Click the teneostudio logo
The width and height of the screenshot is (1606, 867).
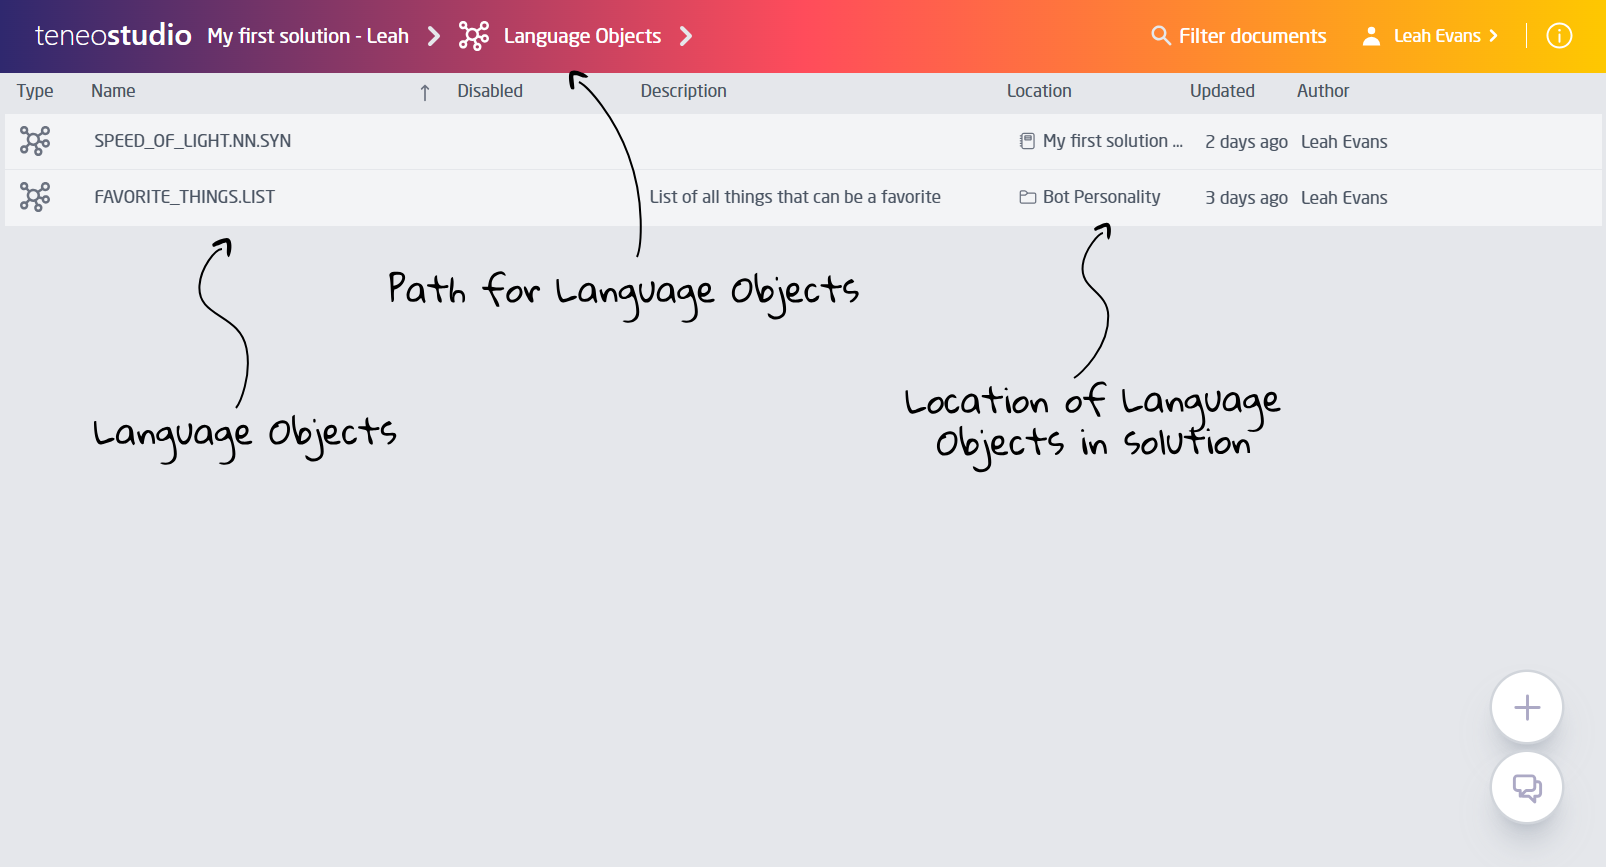pos(113,36)
